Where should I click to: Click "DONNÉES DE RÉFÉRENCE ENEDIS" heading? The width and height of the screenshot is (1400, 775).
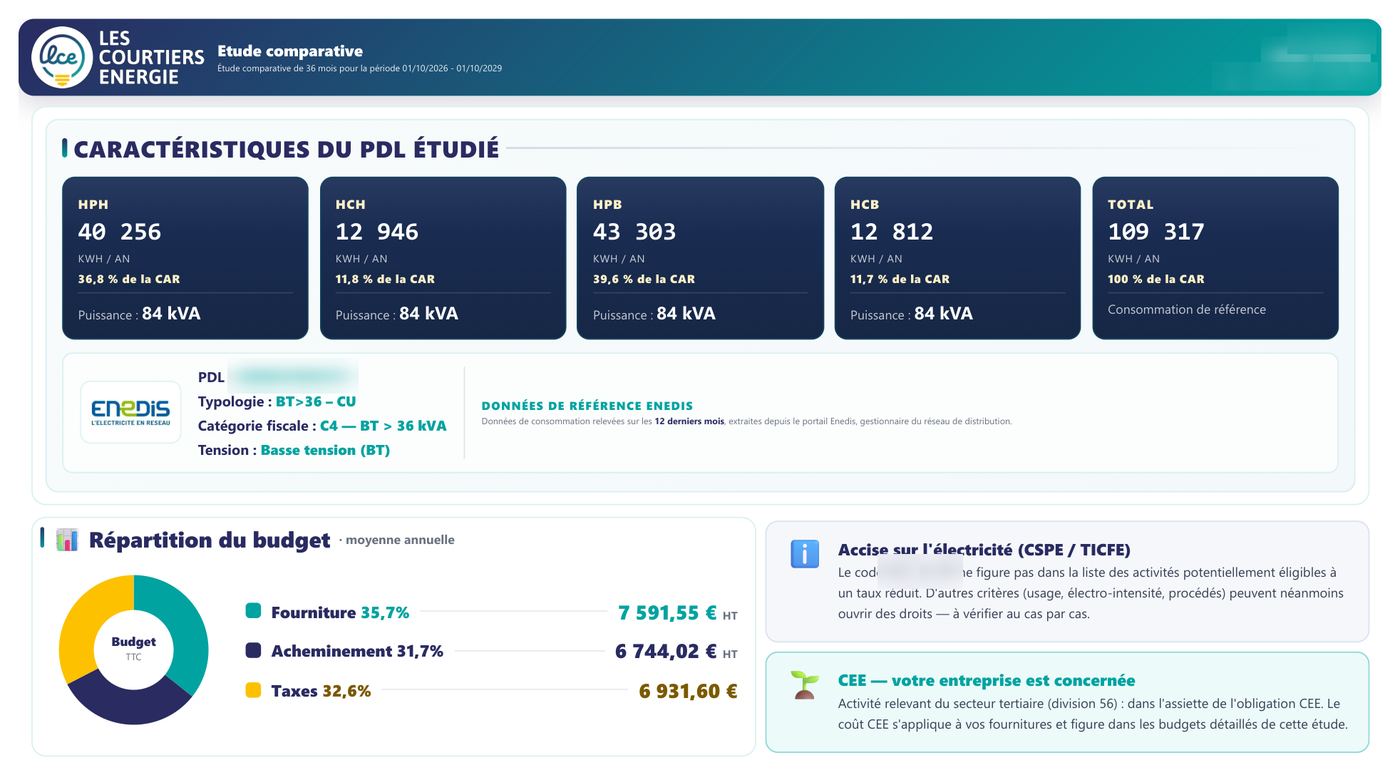[x=587, y=406]
